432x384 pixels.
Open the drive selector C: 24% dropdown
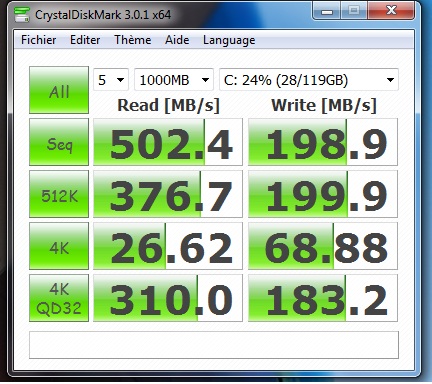point(309,80)
